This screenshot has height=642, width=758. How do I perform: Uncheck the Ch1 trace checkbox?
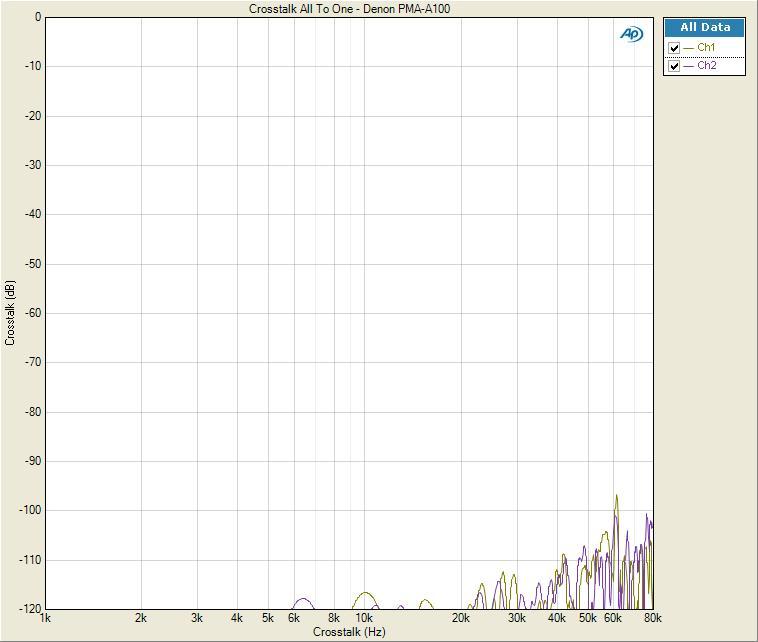tap(675, 48)
